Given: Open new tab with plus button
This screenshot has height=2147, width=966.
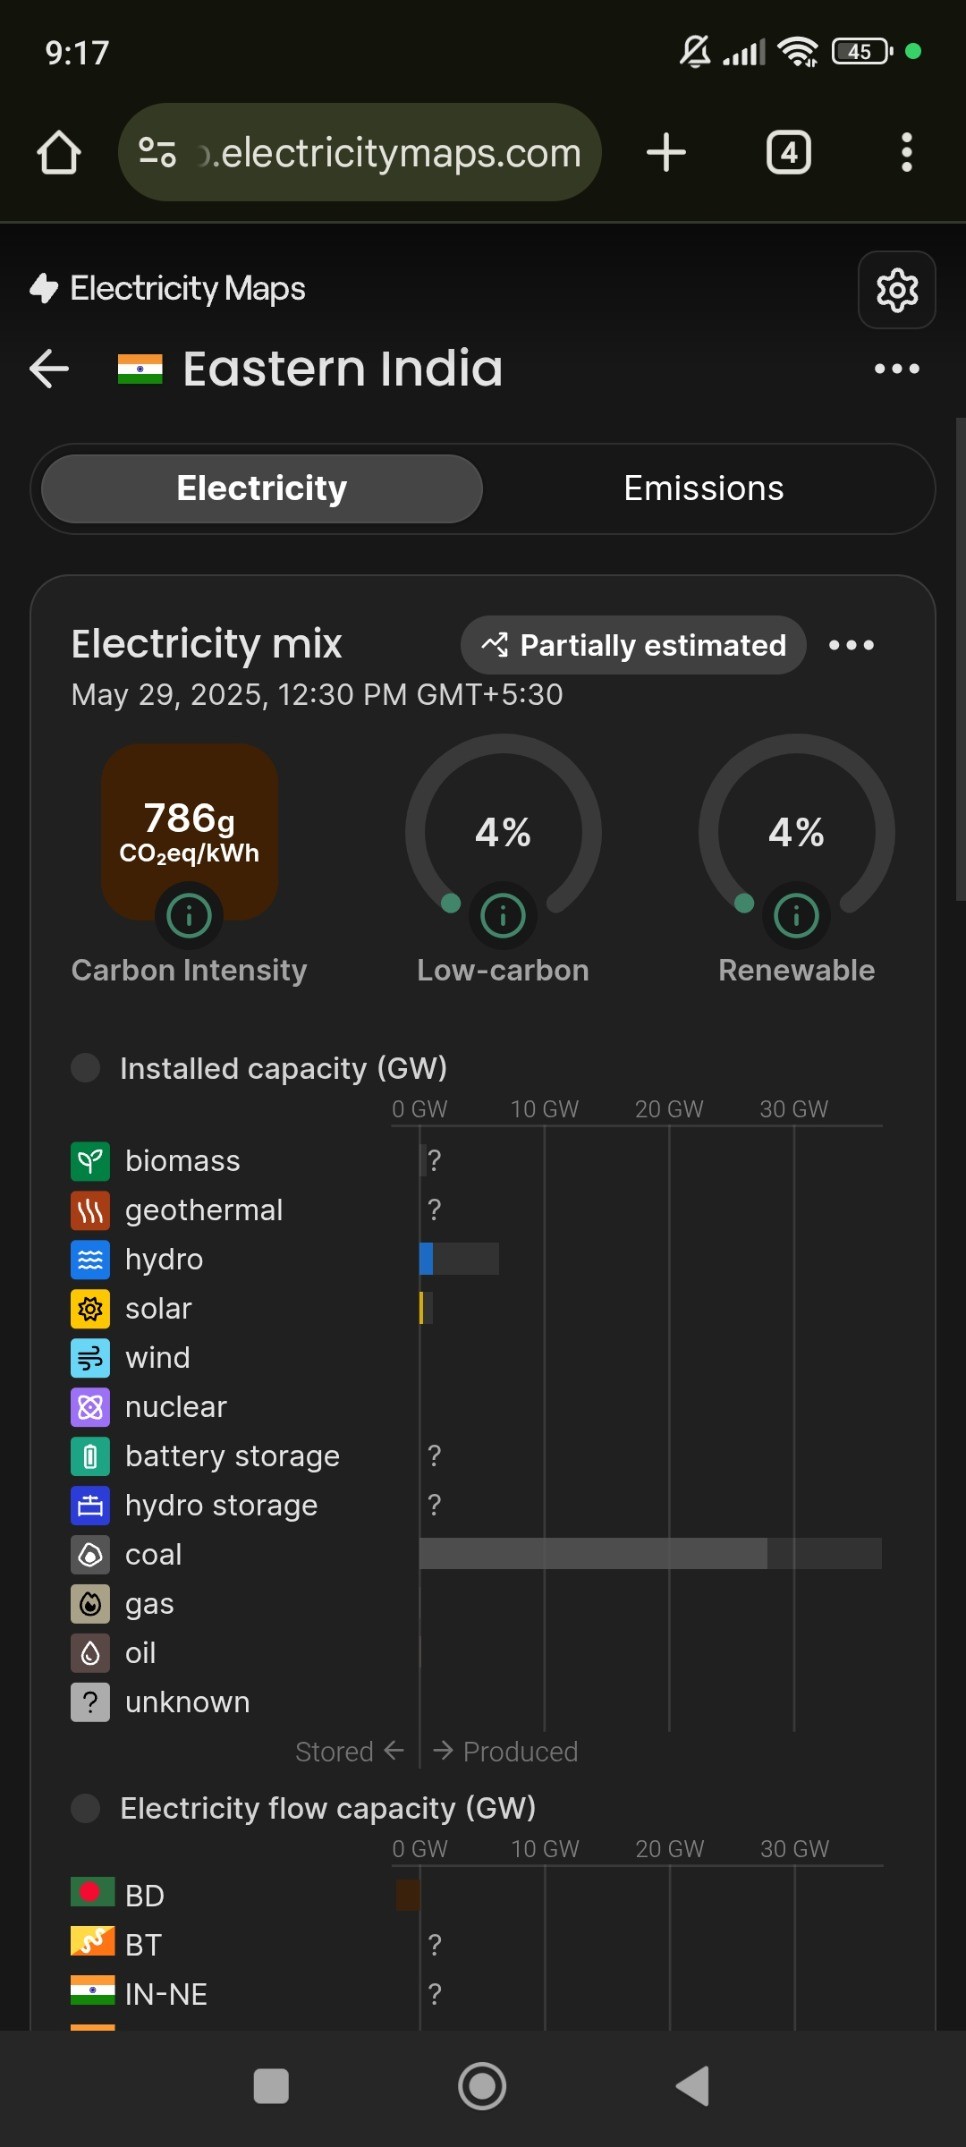Looking at the screenshot, I should point(666,153).
